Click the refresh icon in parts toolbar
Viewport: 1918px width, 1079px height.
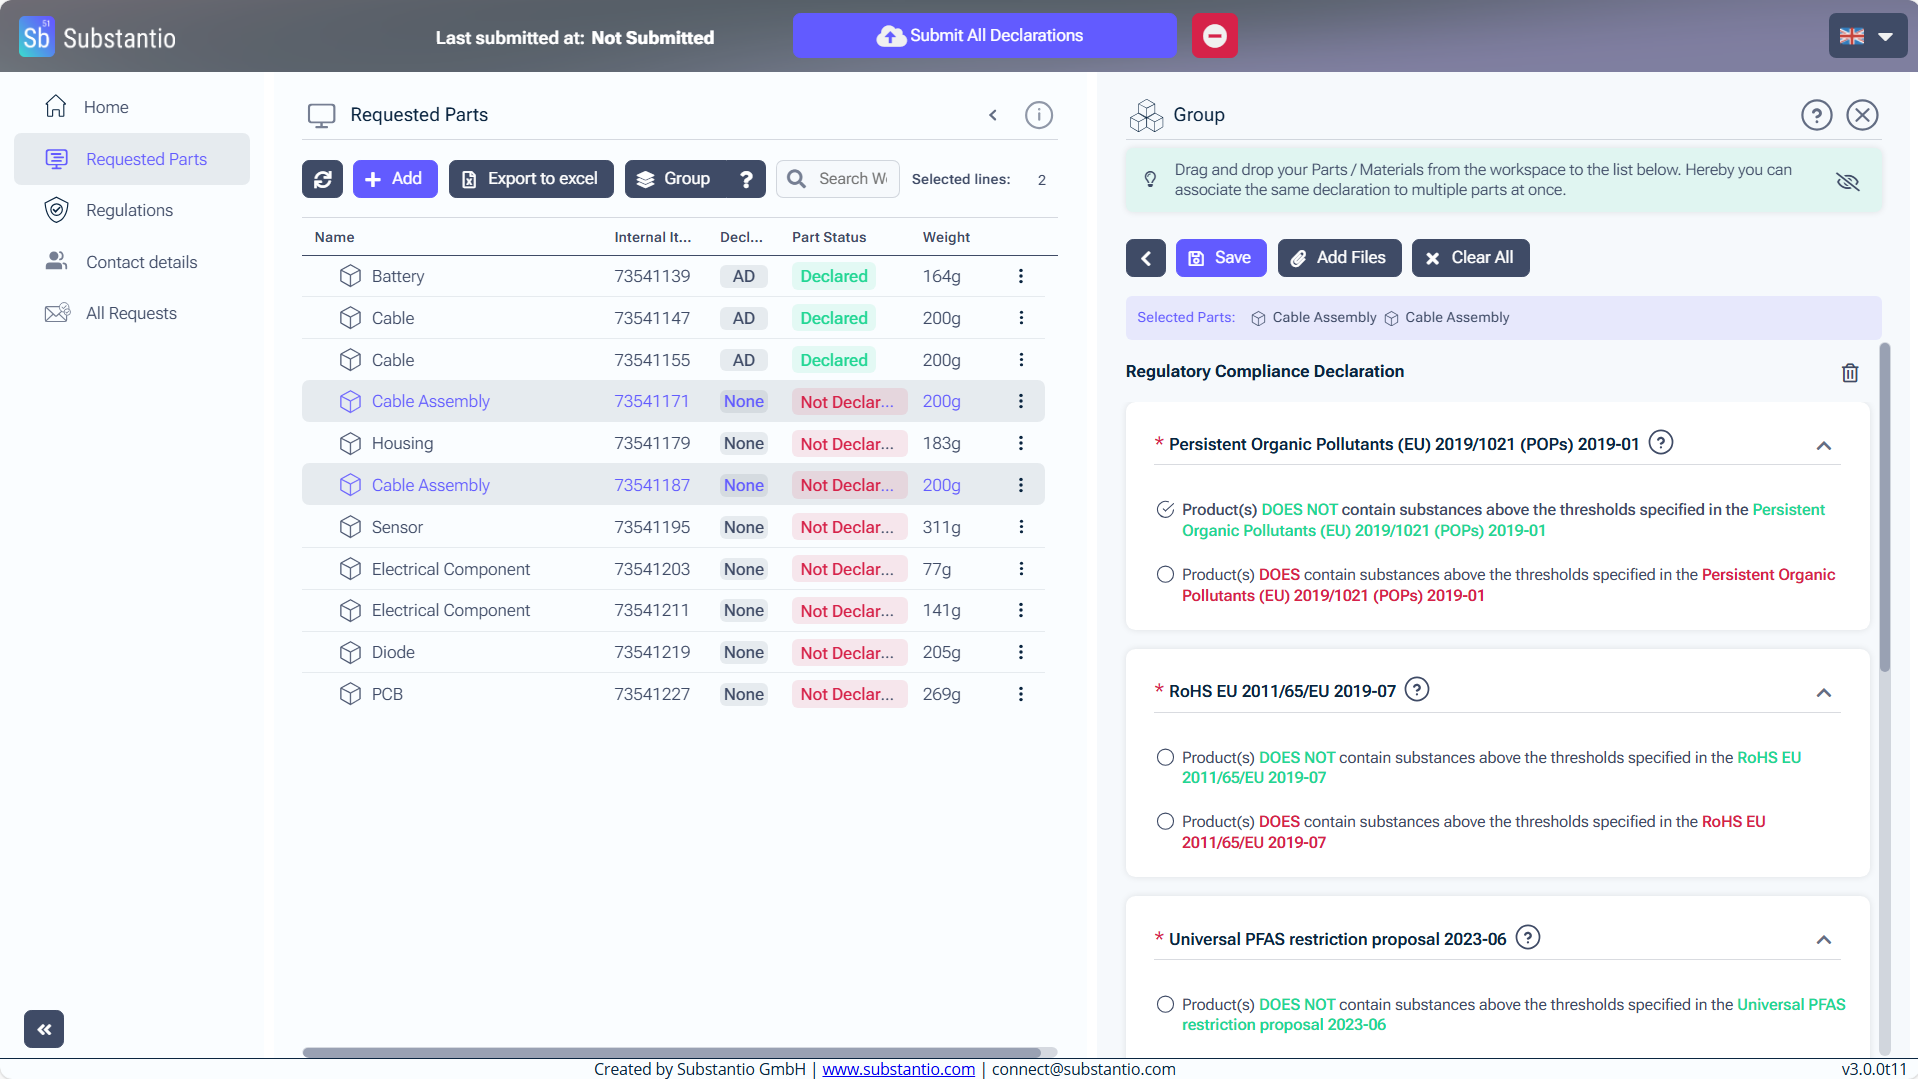tap(322, 179)
